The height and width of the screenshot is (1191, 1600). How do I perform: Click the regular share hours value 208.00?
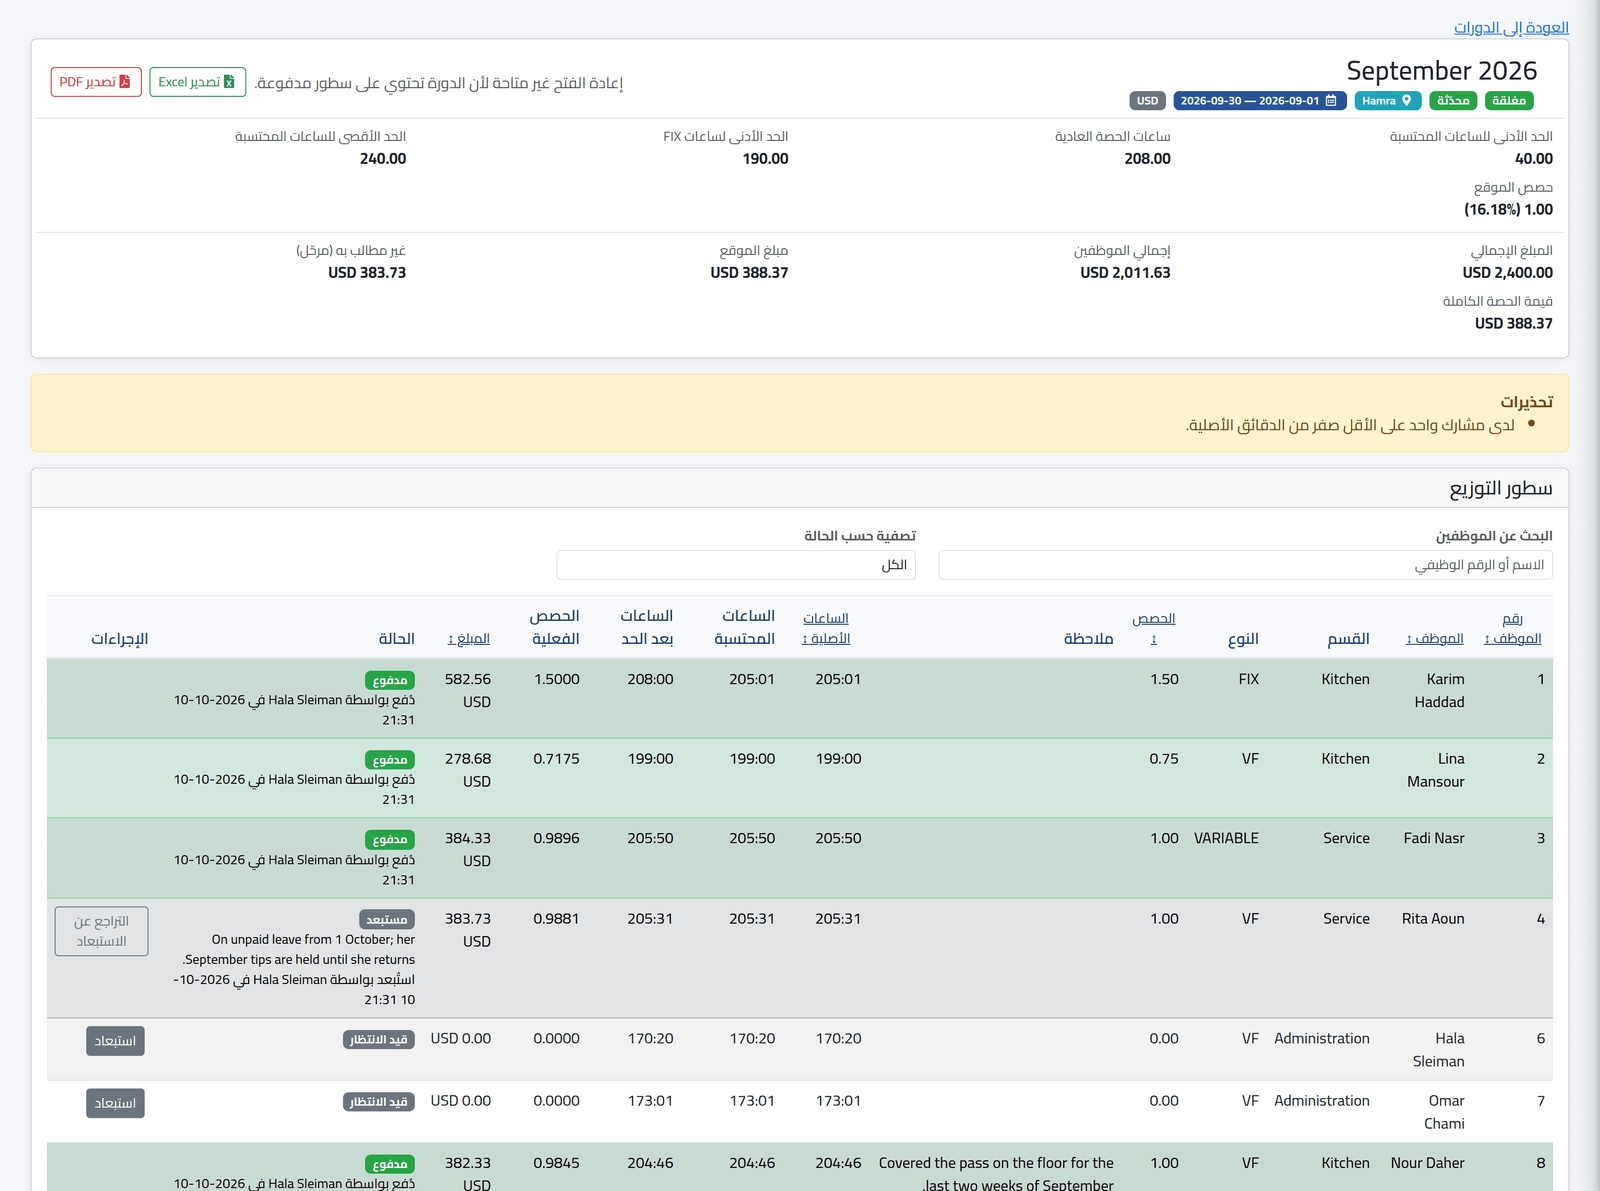[1147, 158]
